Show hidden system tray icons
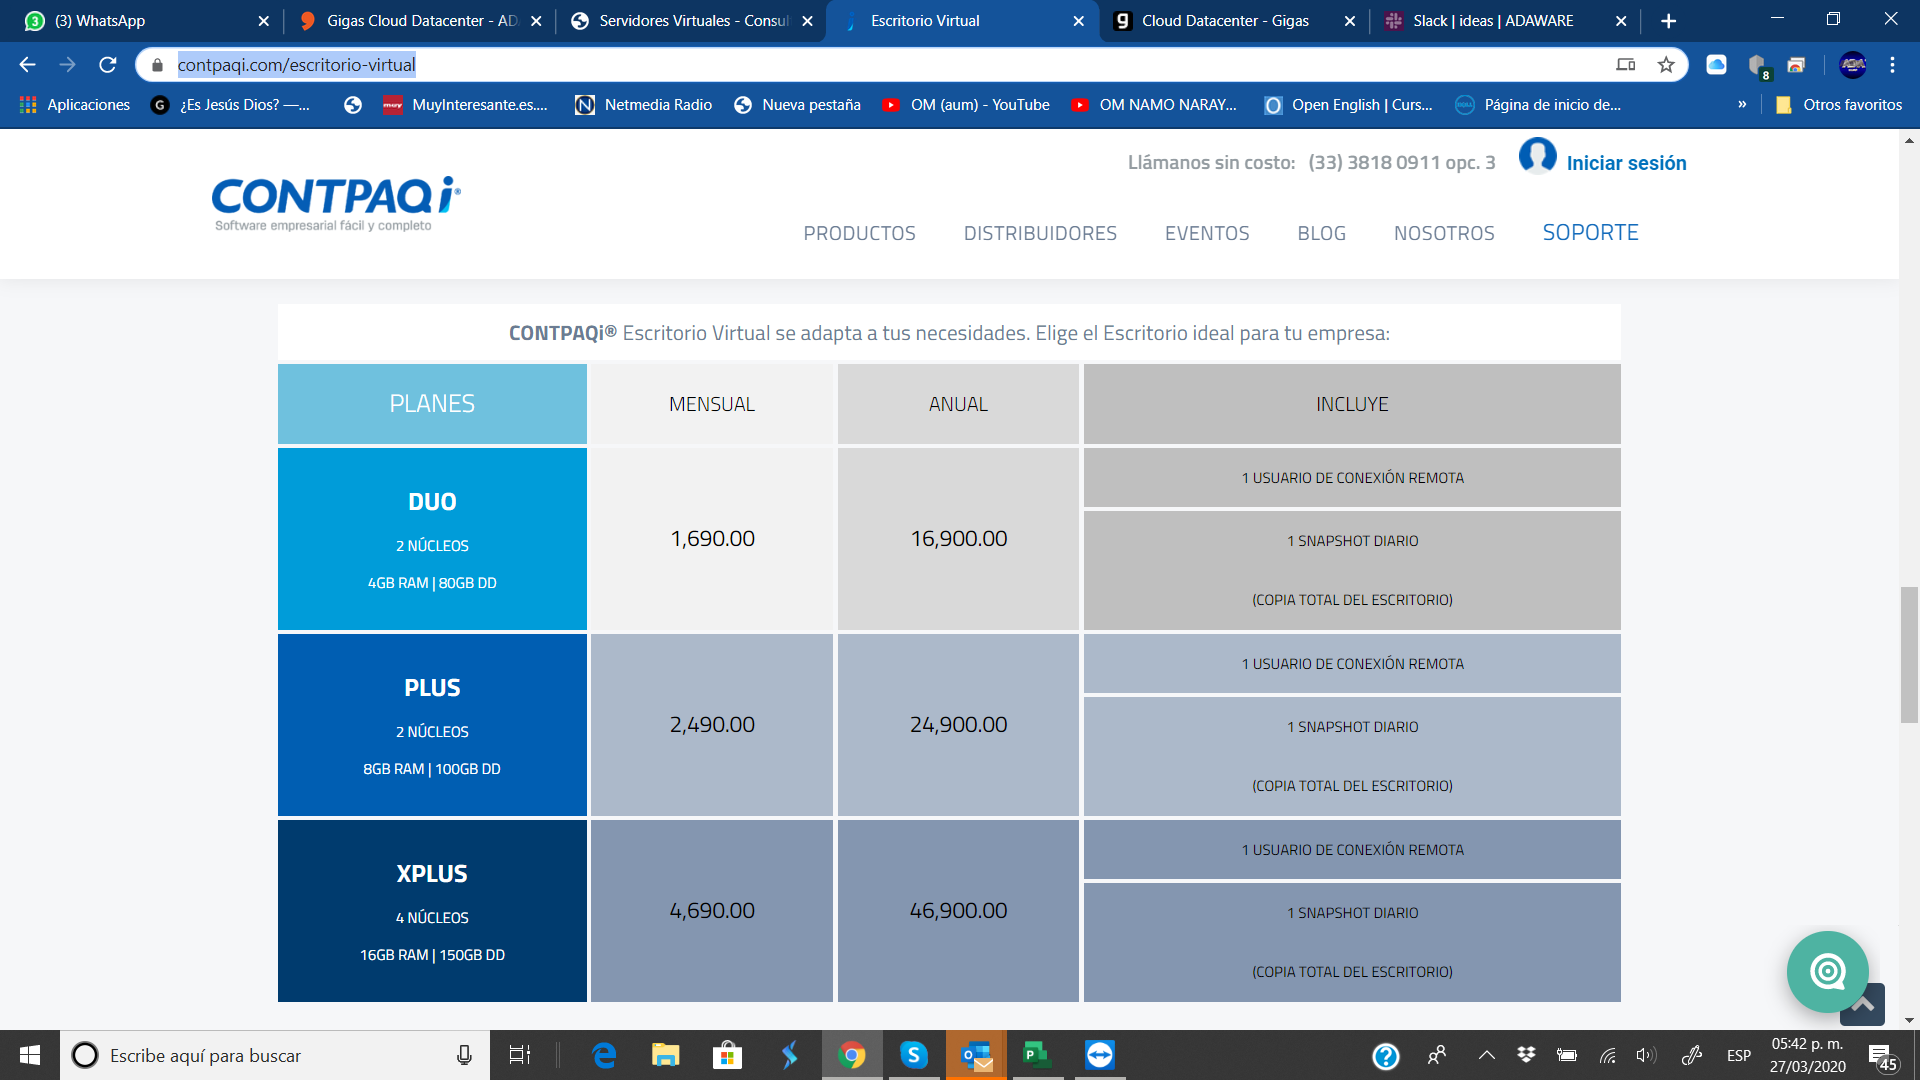 pos(1487,1055)
